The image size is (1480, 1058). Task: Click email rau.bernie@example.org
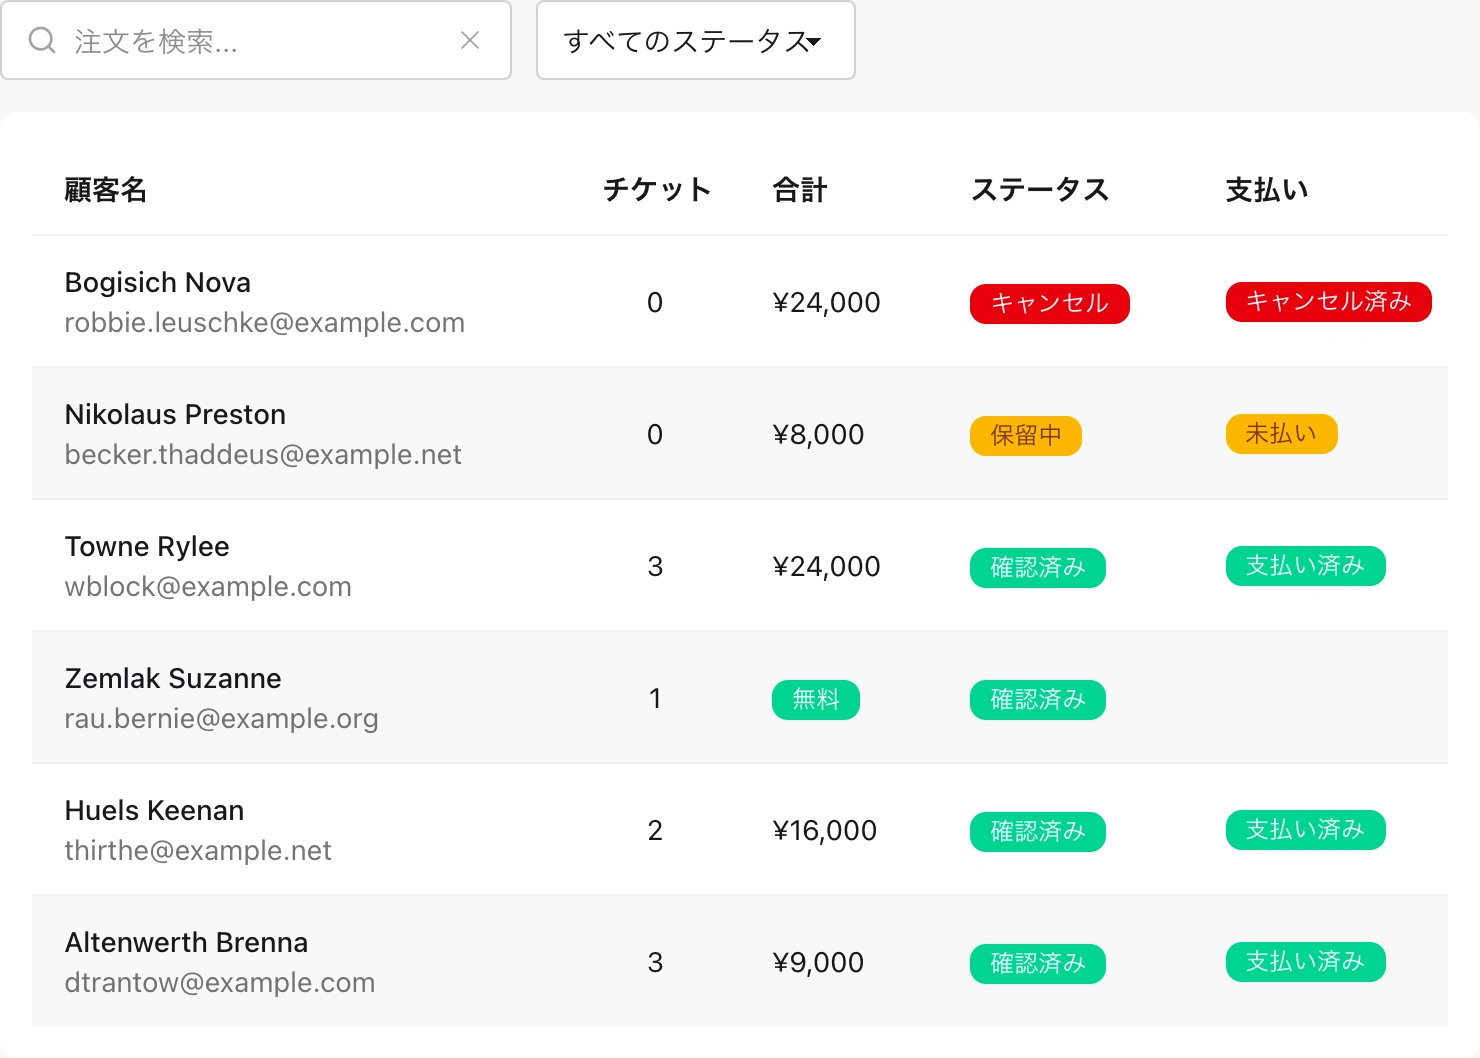pyautogui.click(x=221, y=719)
